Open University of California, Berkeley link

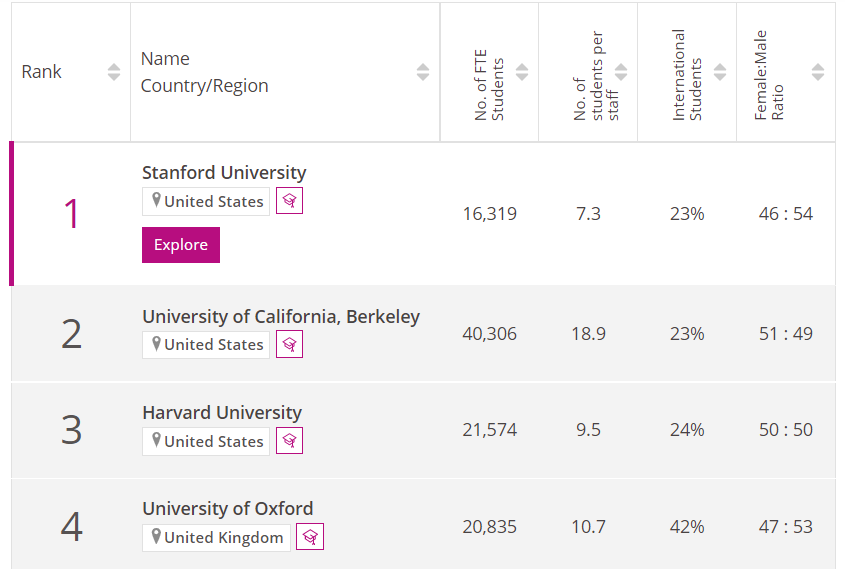[x=281, y=316]
